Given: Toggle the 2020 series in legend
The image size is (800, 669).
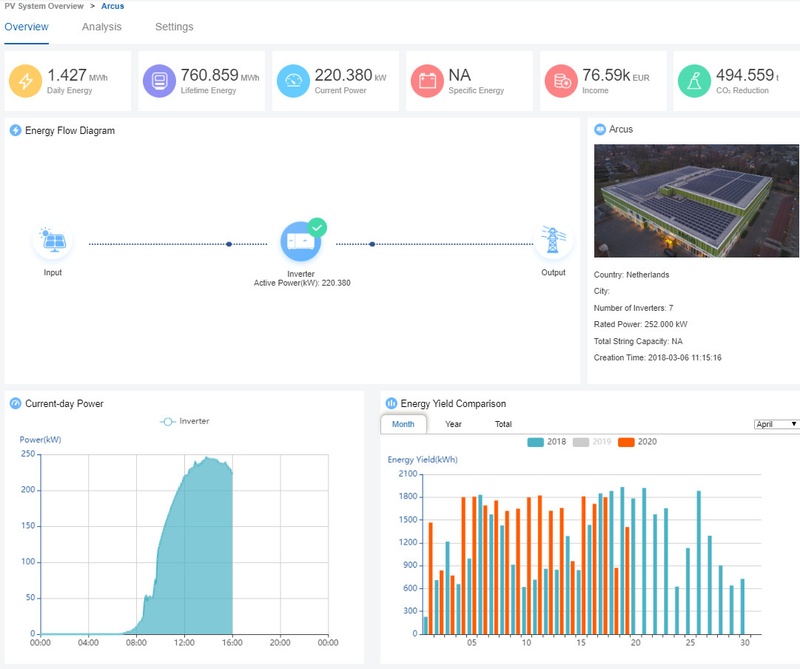Looking at the screenshot, I should click(x=637, y=442).
